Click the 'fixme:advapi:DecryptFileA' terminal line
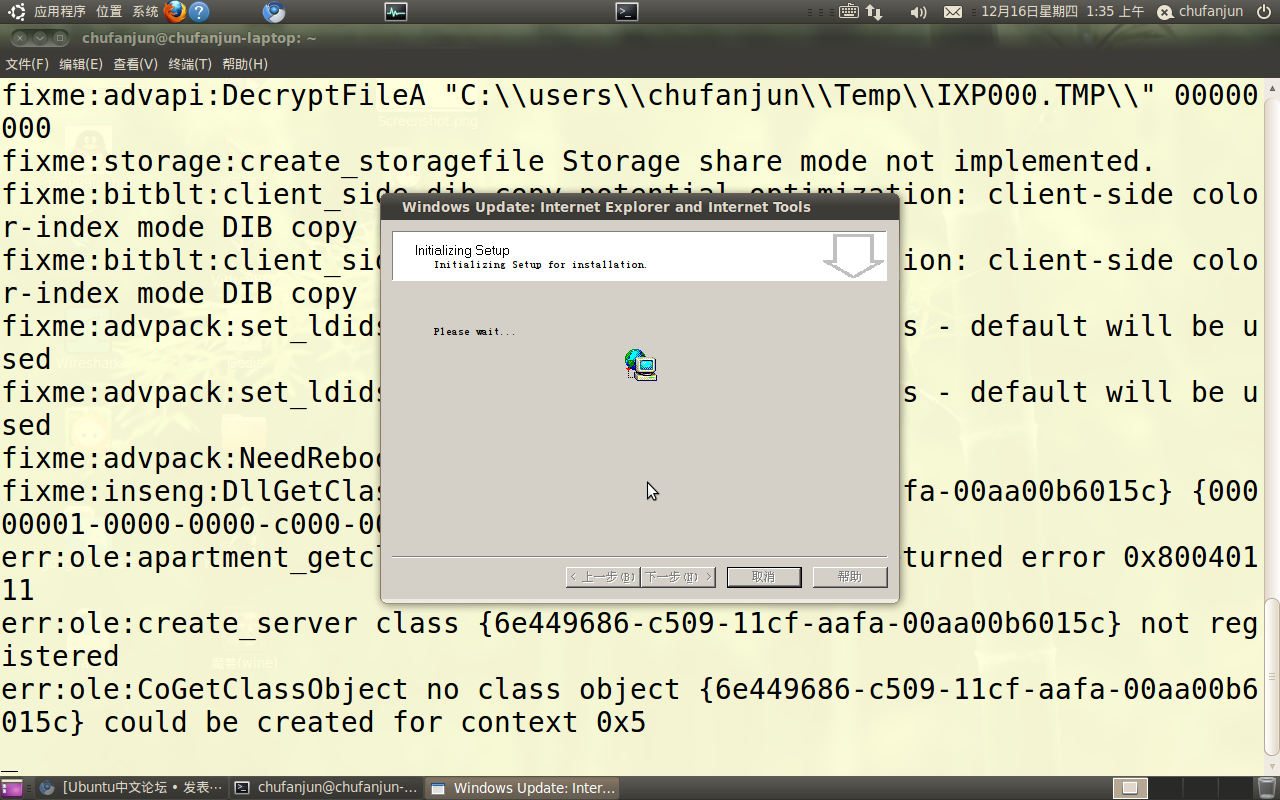This screenshot has height=800, width=1280. click(630, 112)
